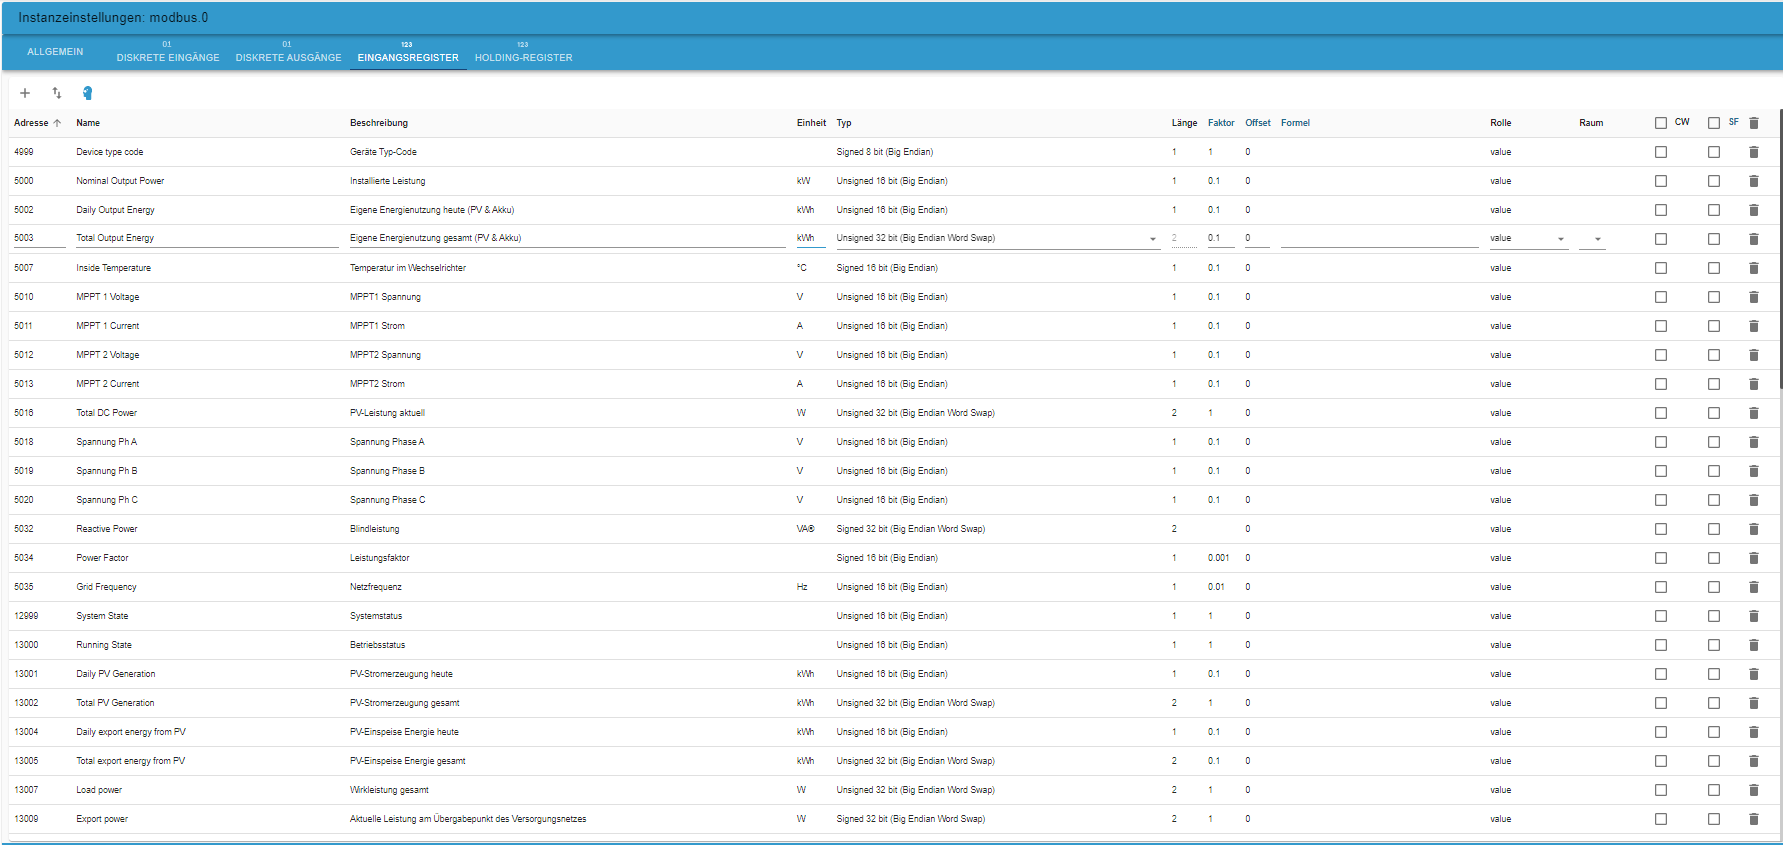Delete the Device type code row
Screen dimensions: 1783x845
(1753, 152)
